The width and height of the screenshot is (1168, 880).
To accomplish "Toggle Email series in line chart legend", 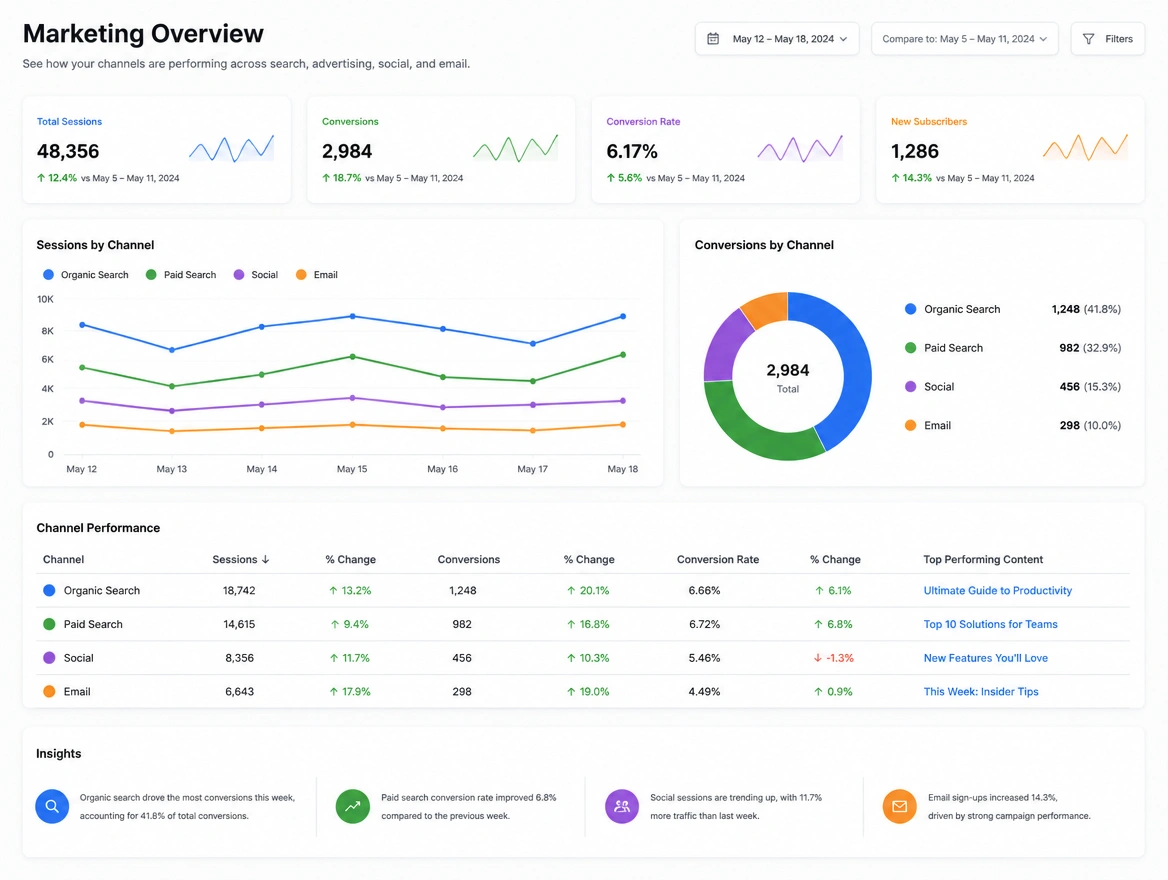I will pos(317,275).
